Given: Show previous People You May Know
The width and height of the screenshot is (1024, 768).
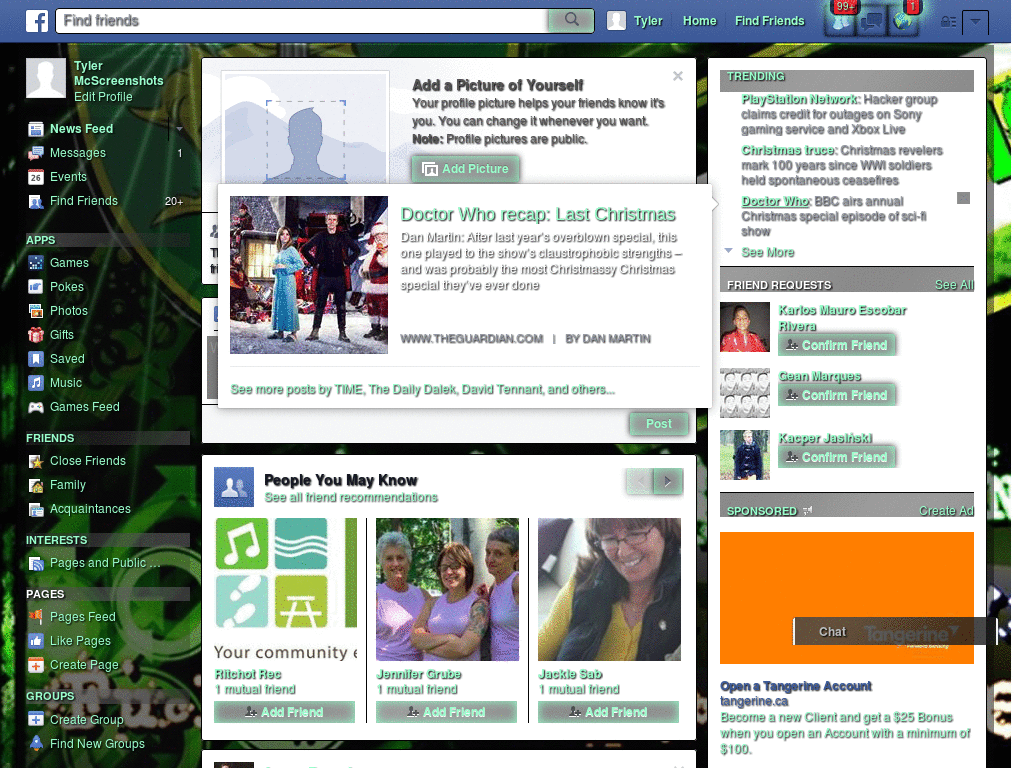Looking at the screenshot, I should pos(640,482).
